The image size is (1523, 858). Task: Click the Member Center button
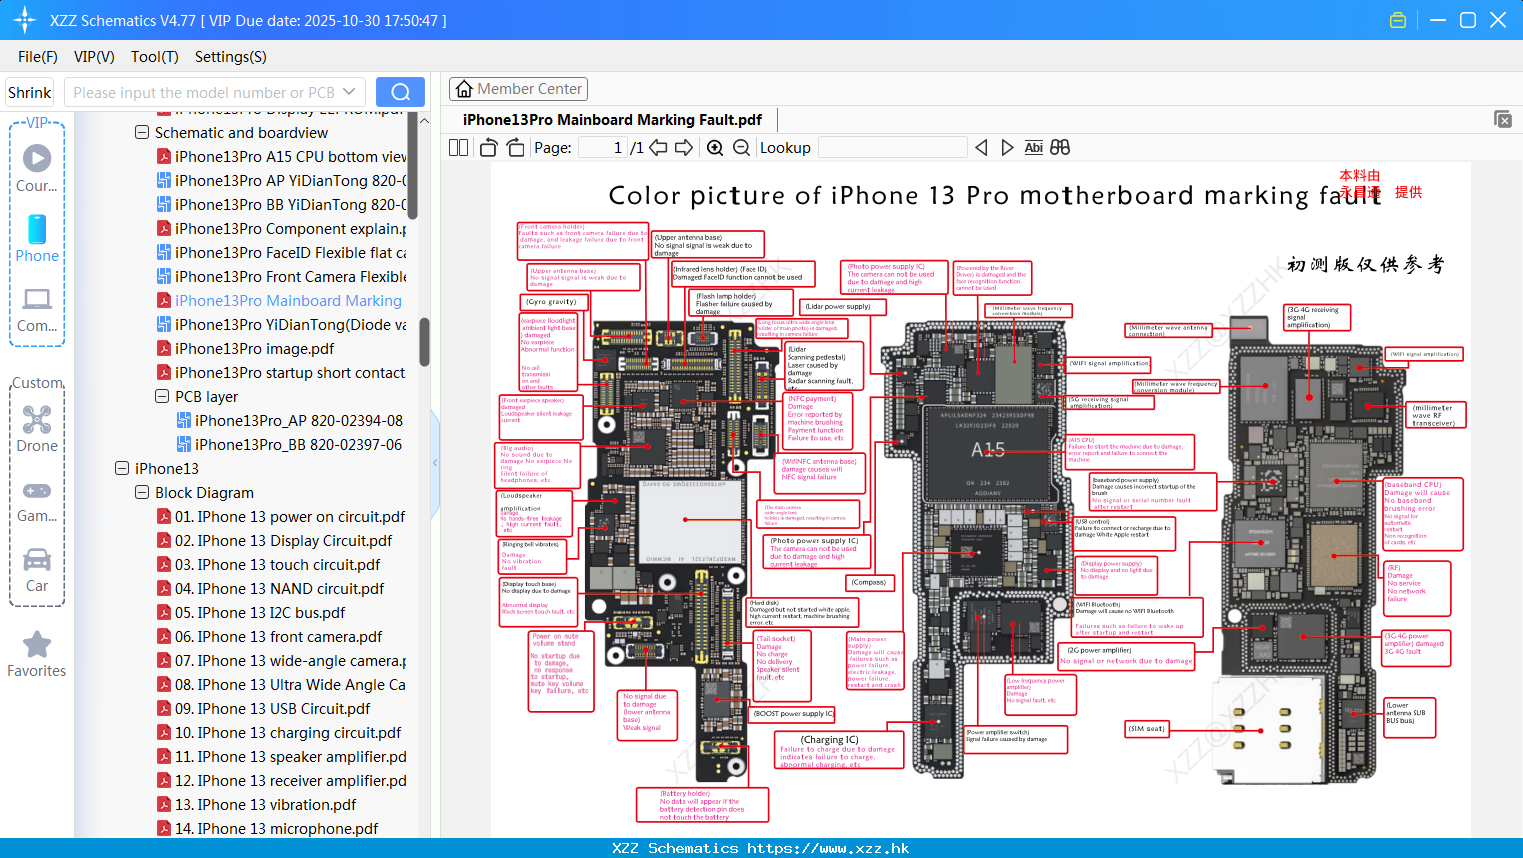coord(518,89)
